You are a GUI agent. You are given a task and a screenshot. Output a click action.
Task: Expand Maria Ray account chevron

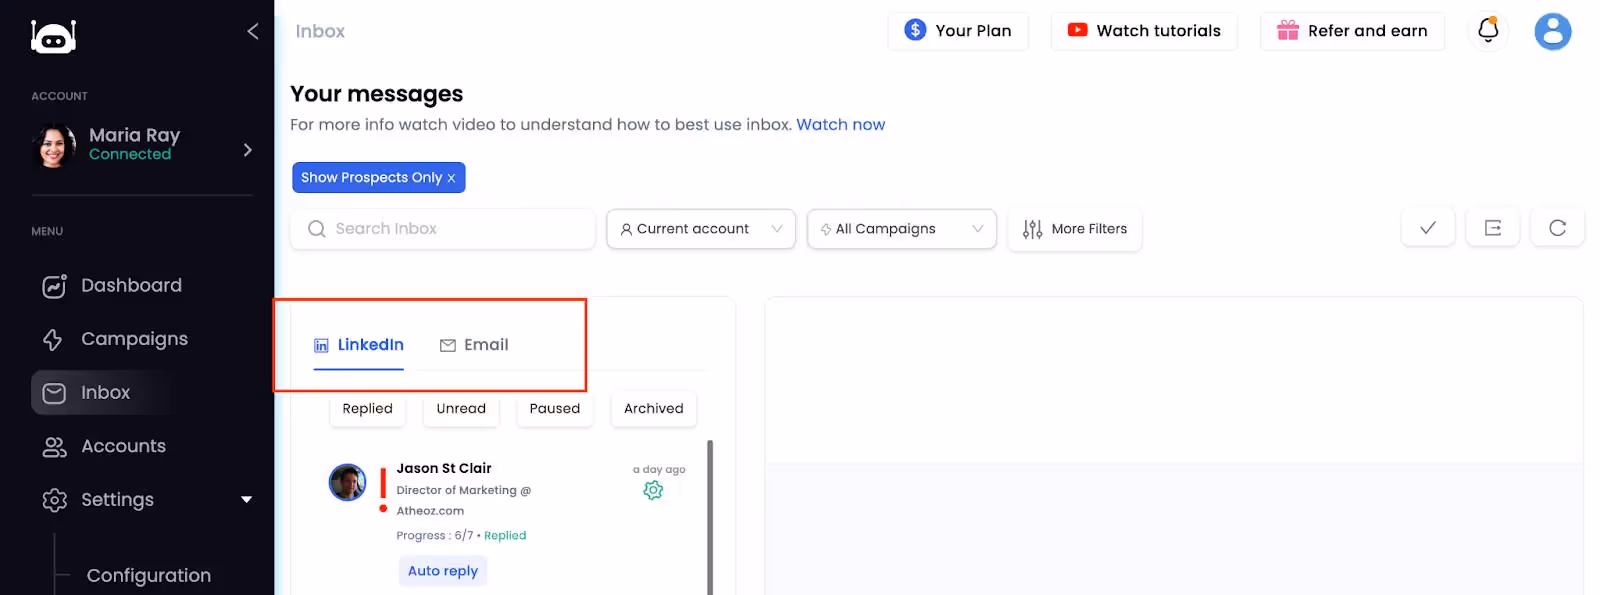coord(247,150)
